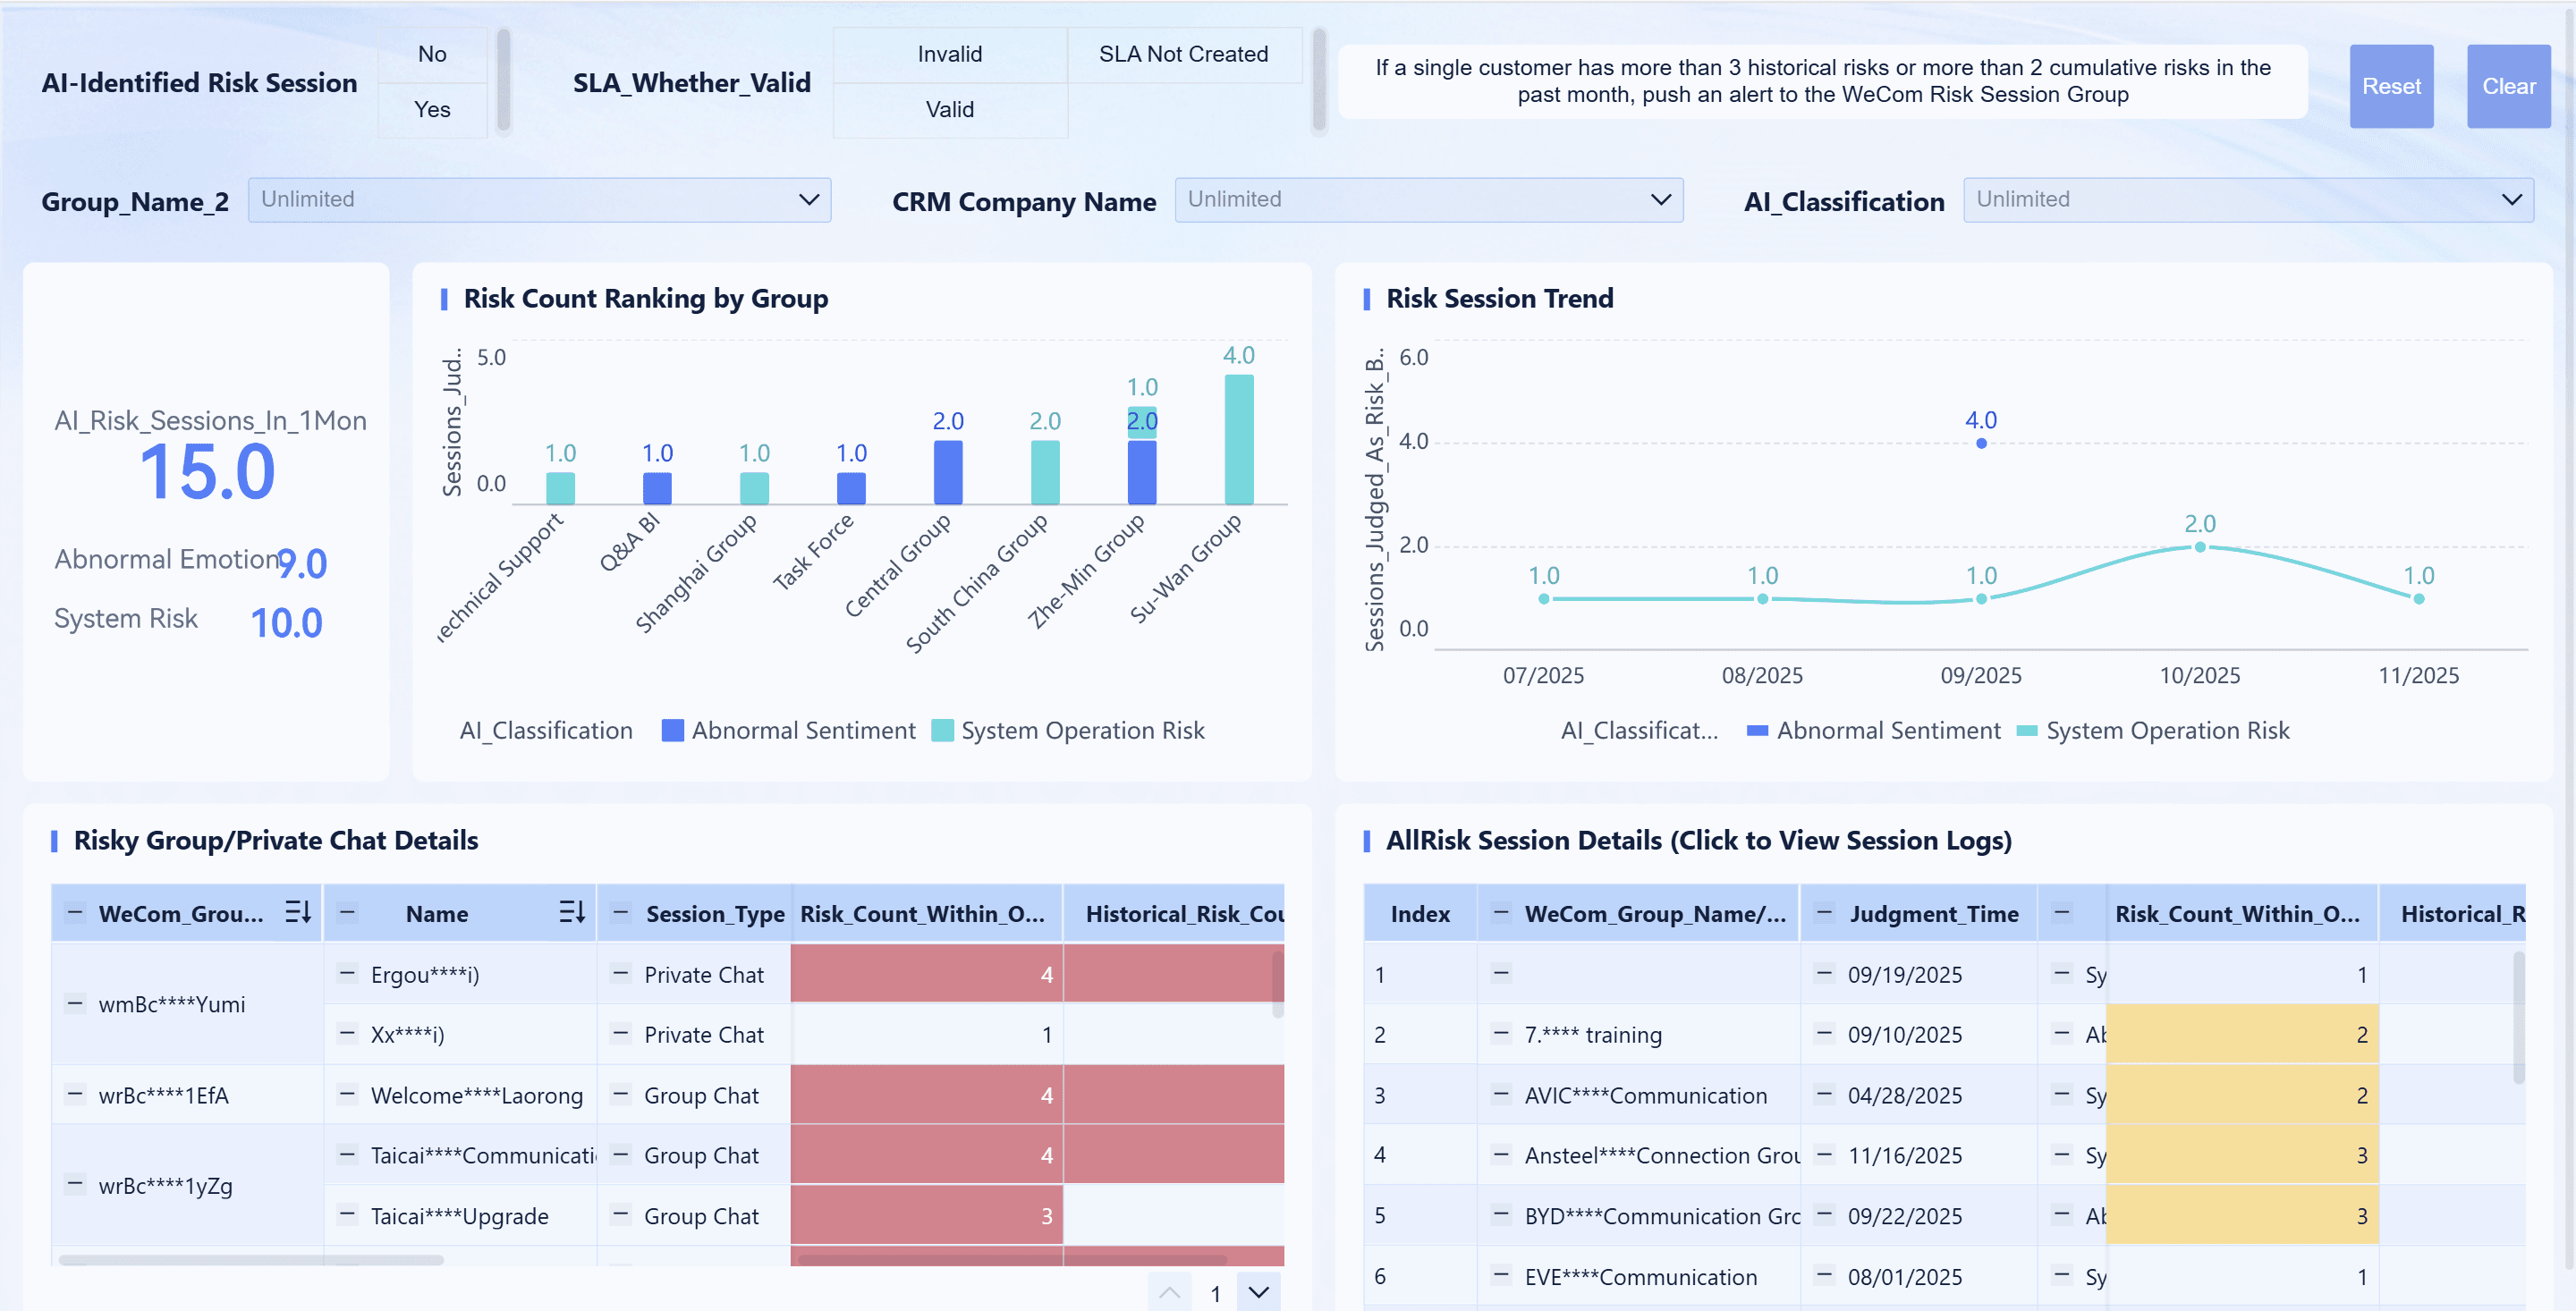Collapse the WeCom_Group_Name column header in AllRisk table
This screenshot has width=2576, height=1311.
point(1500,912)
